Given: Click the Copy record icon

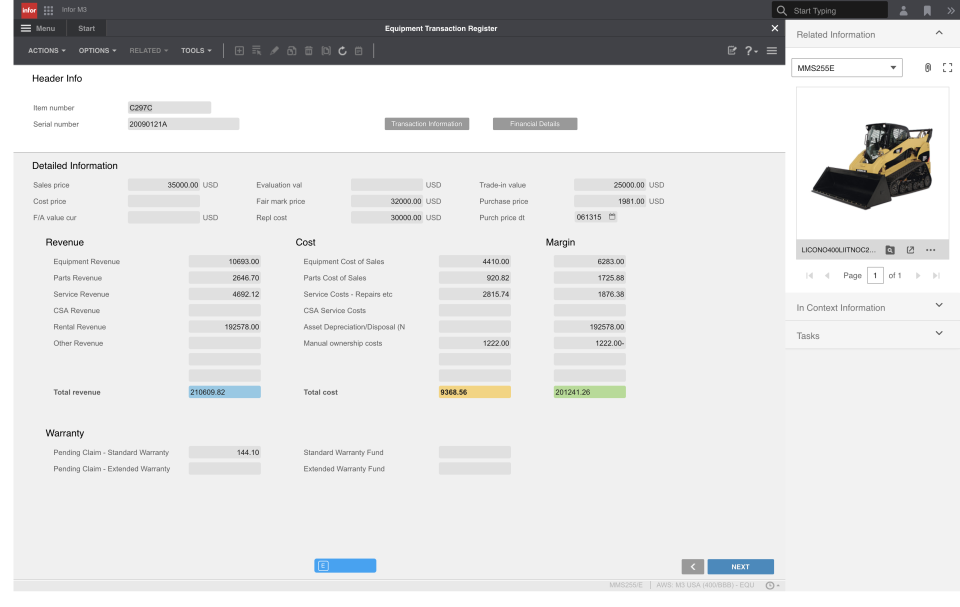Looking at the screenshot, I should coord(292,50).
